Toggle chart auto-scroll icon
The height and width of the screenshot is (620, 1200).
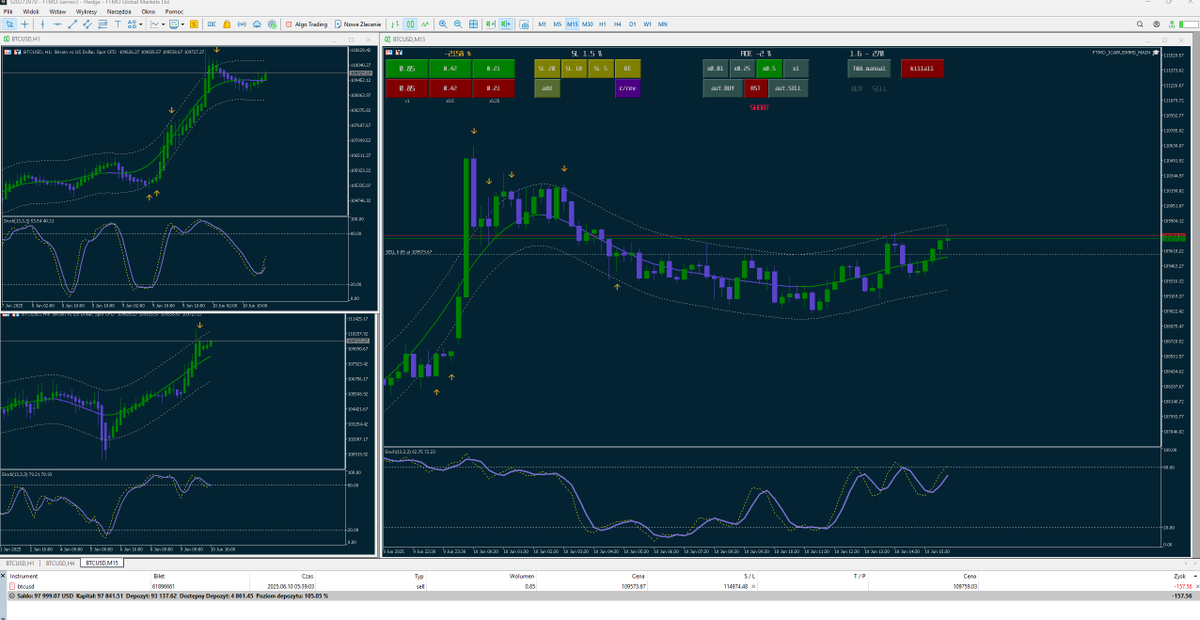491,23
